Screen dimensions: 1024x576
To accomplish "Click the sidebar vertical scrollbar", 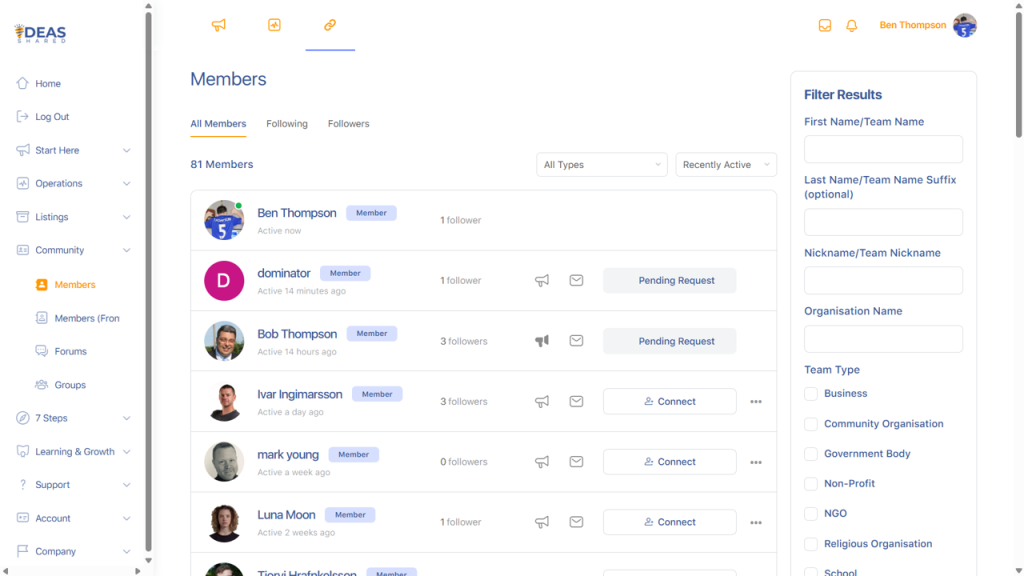I will coord(148,281).
